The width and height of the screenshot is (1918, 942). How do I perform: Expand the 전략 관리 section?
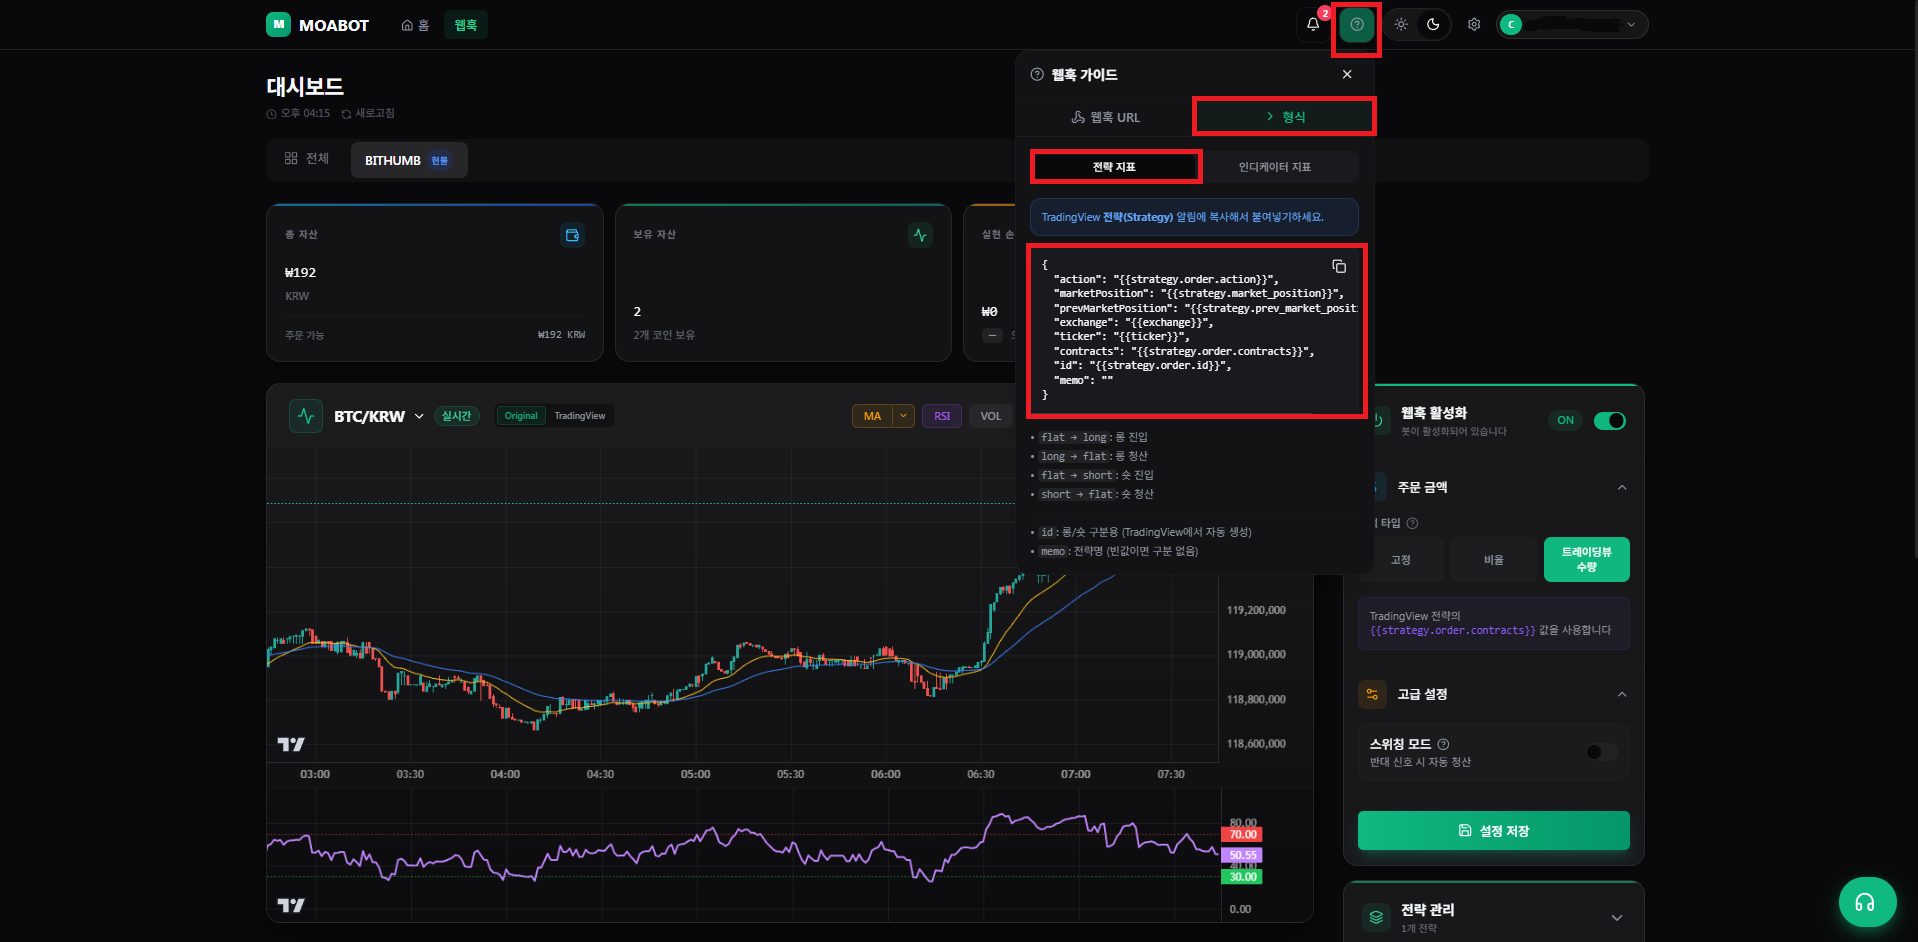(1617, 918)
